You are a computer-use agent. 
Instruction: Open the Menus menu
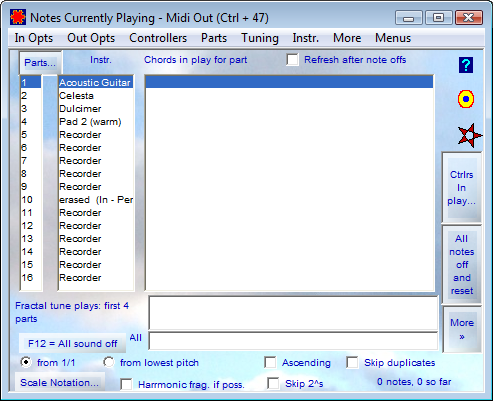pyautogui.click(x=393, y=38)
